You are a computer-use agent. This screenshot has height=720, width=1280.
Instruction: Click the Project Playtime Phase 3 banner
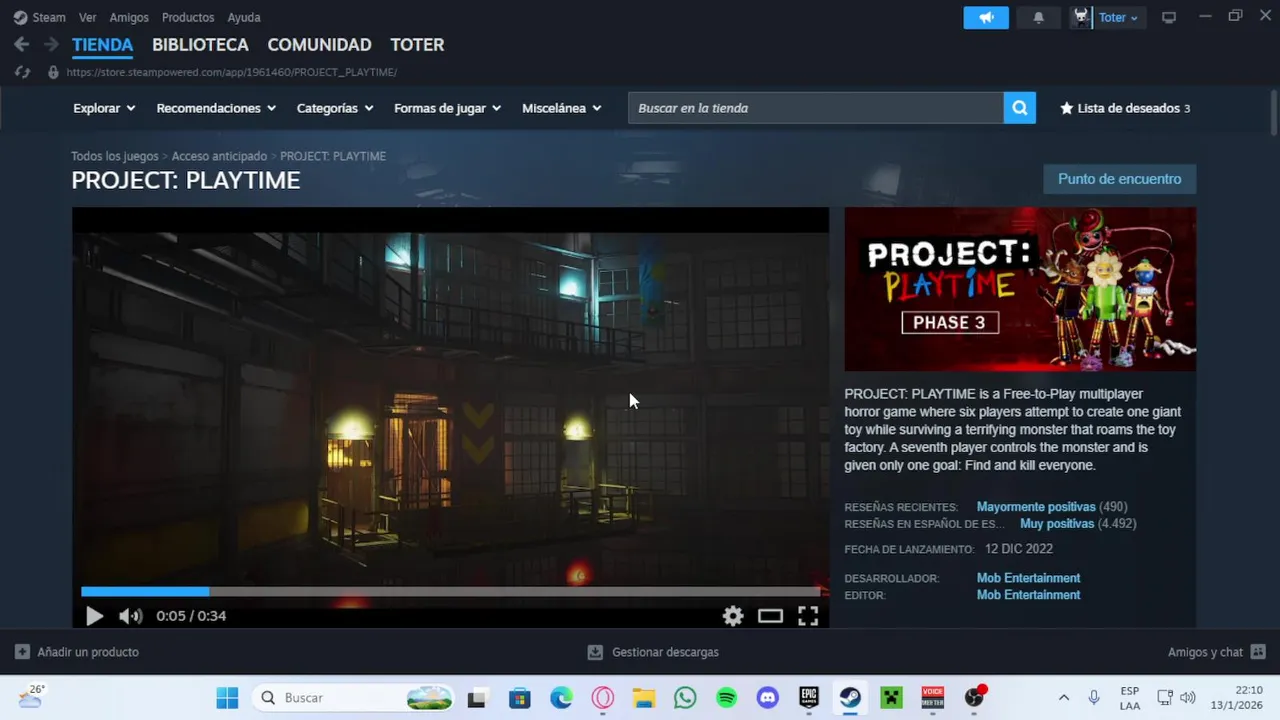click(x=1020, y=289)
